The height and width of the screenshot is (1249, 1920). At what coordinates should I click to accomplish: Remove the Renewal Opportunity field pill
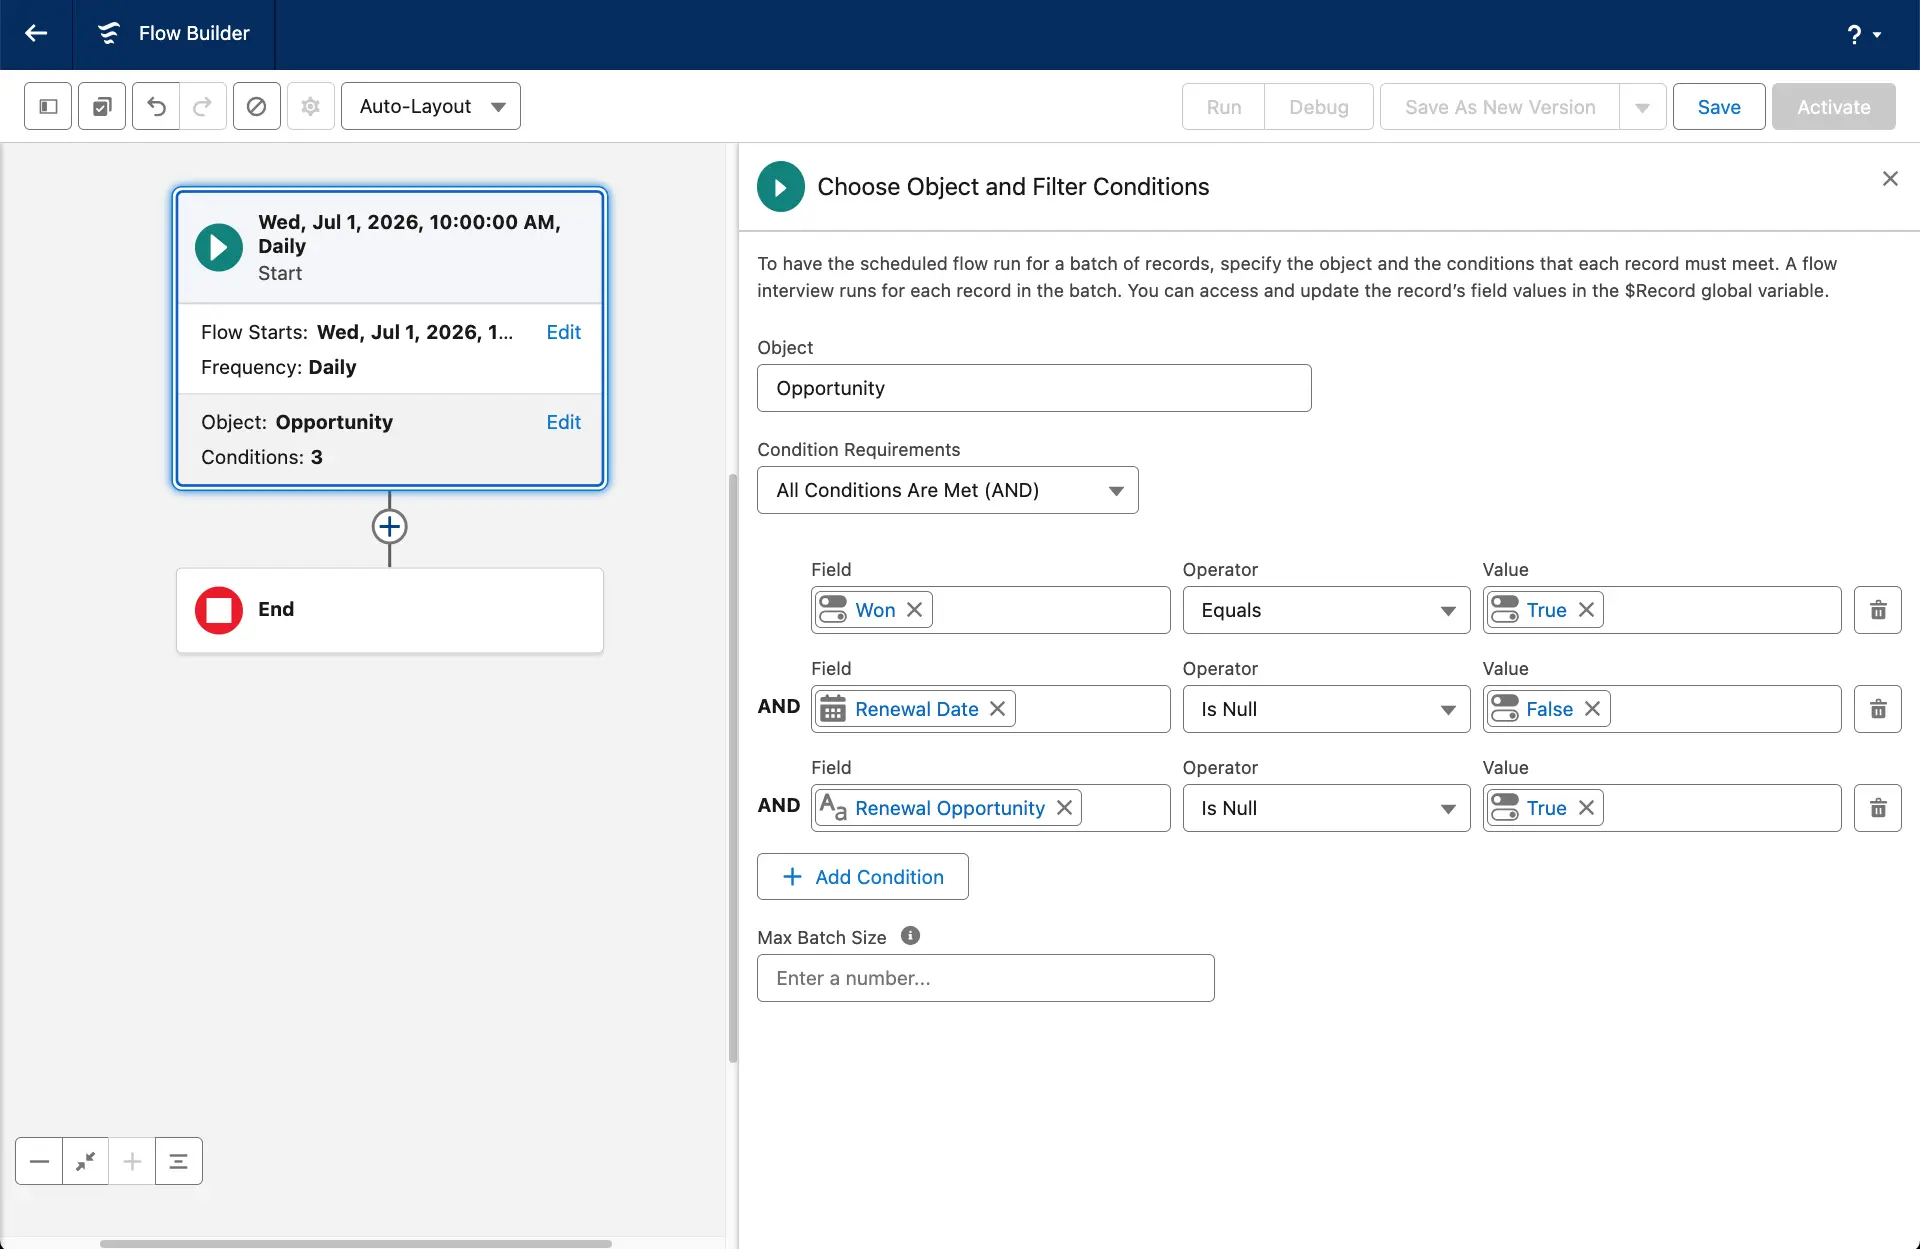[1064, 808]
